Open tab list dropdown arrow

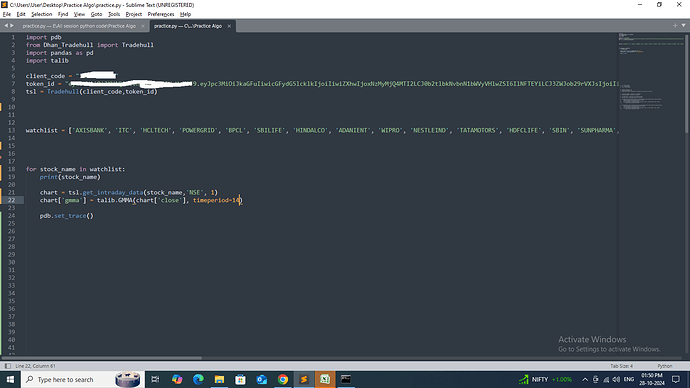[x=683, y=26]
